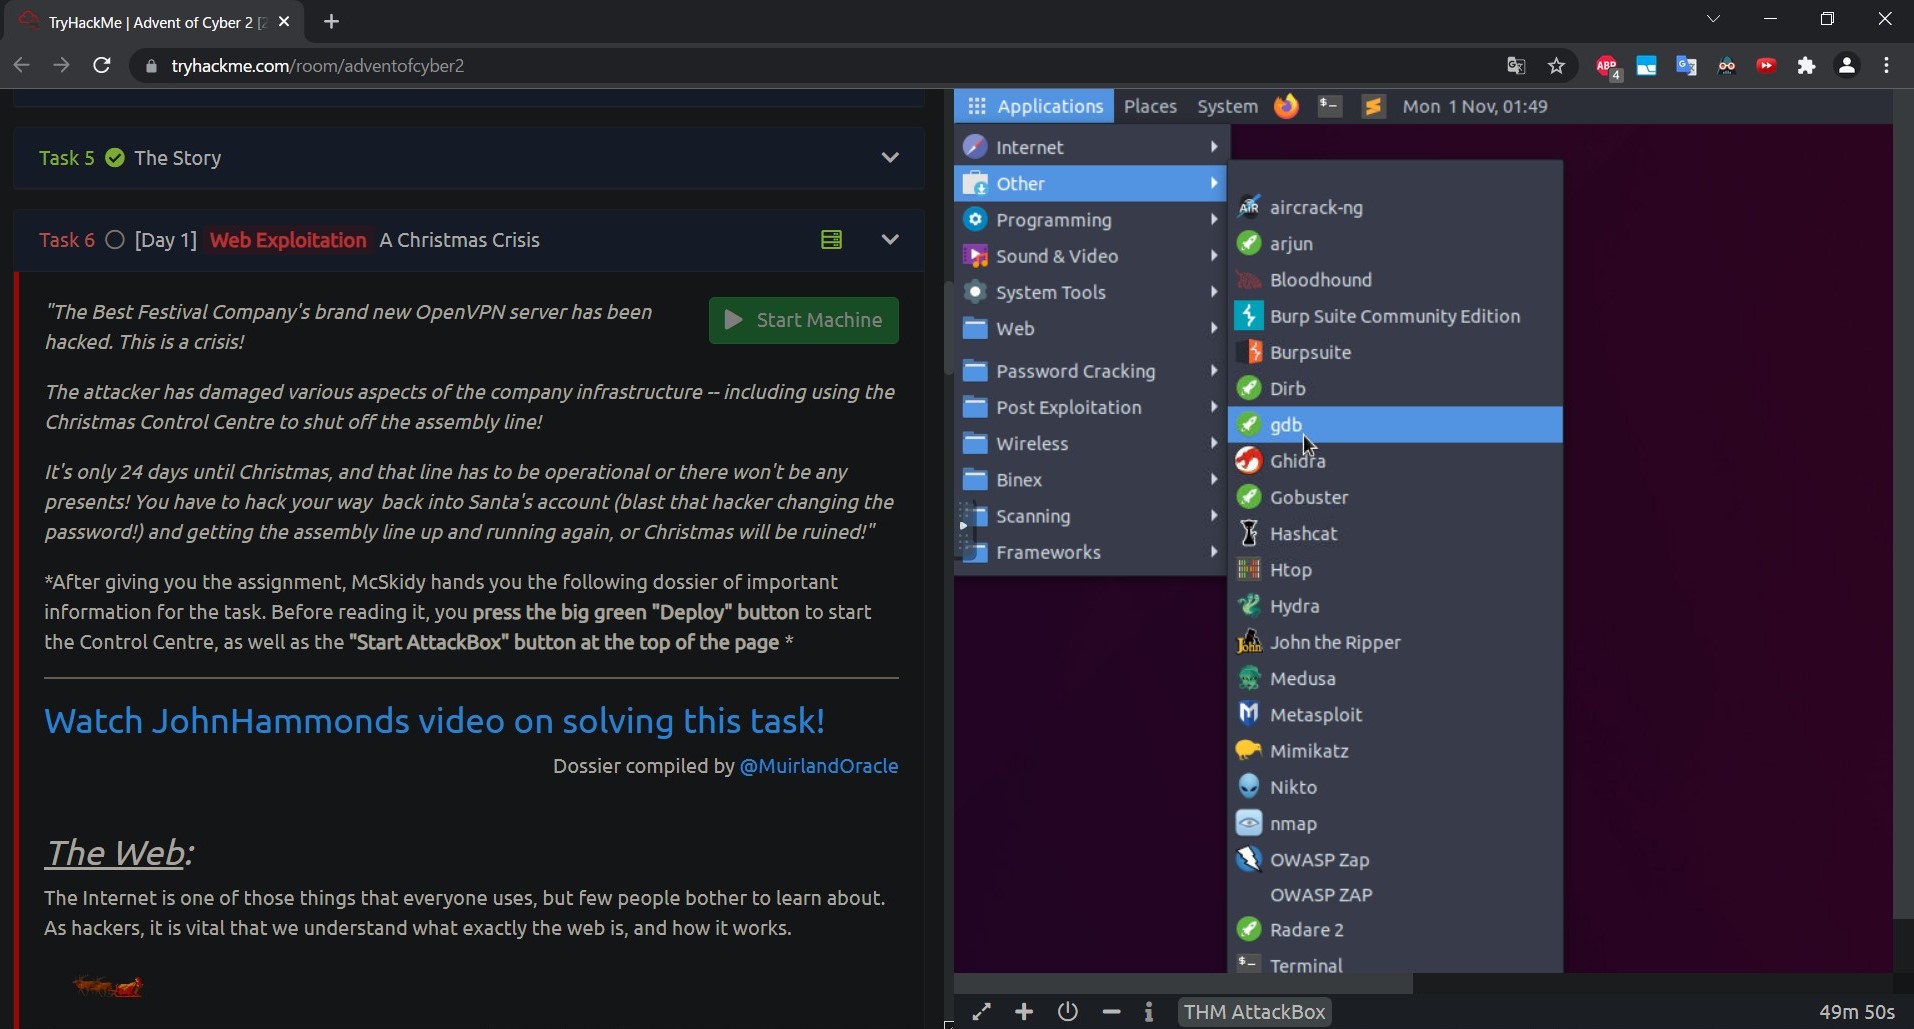The image size is (1914, 1029).
Task: Open Frameworks submenu
Action: pyautogui.click(x=1091, y=552)
